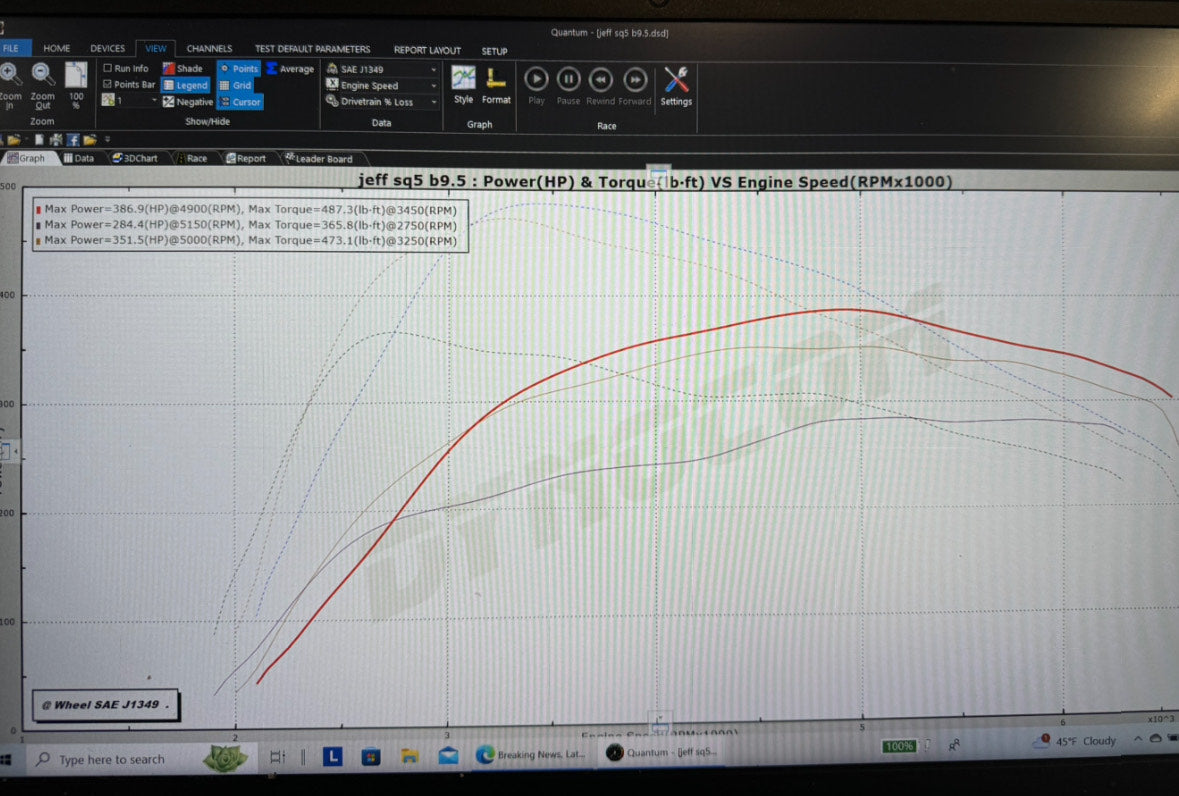Open the CHANNELS ribbon tab
Image resolution: width=1179 pixels, height=796 pixels.
209,48
